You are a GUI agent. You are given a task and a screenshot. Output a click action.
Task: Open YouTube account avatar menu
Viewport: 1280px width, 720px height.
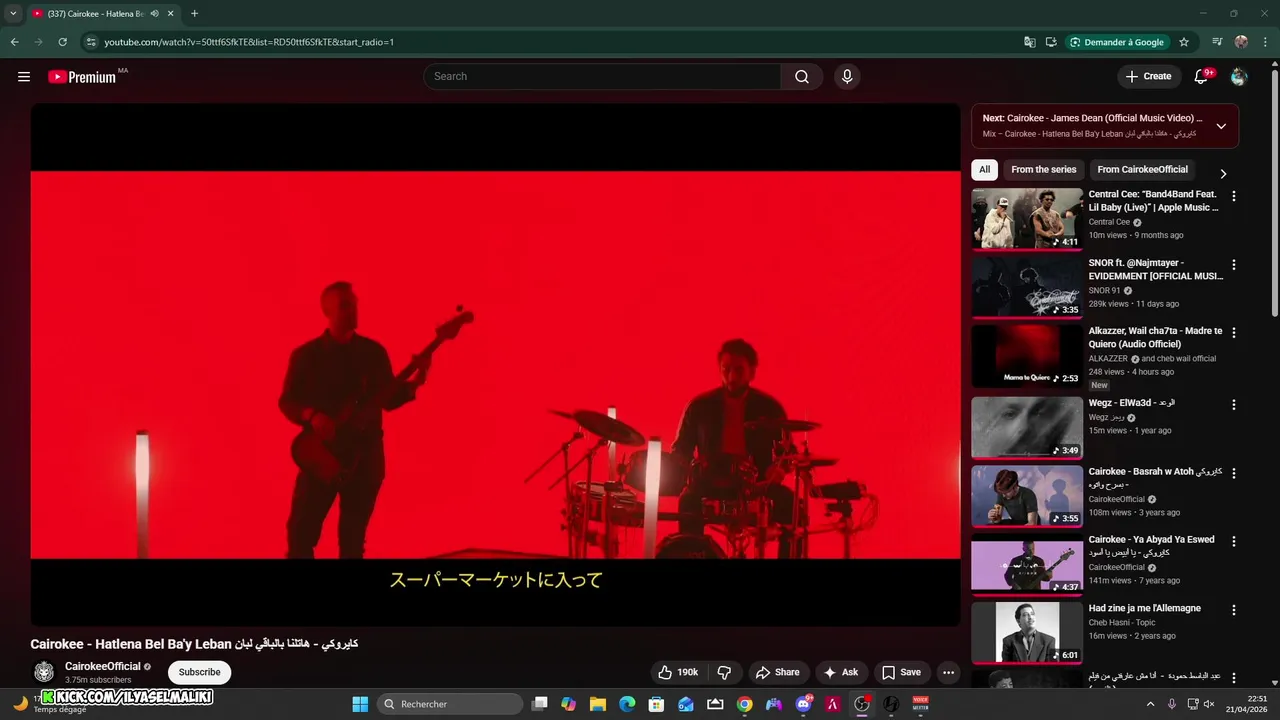click(x=1239, y=77)
